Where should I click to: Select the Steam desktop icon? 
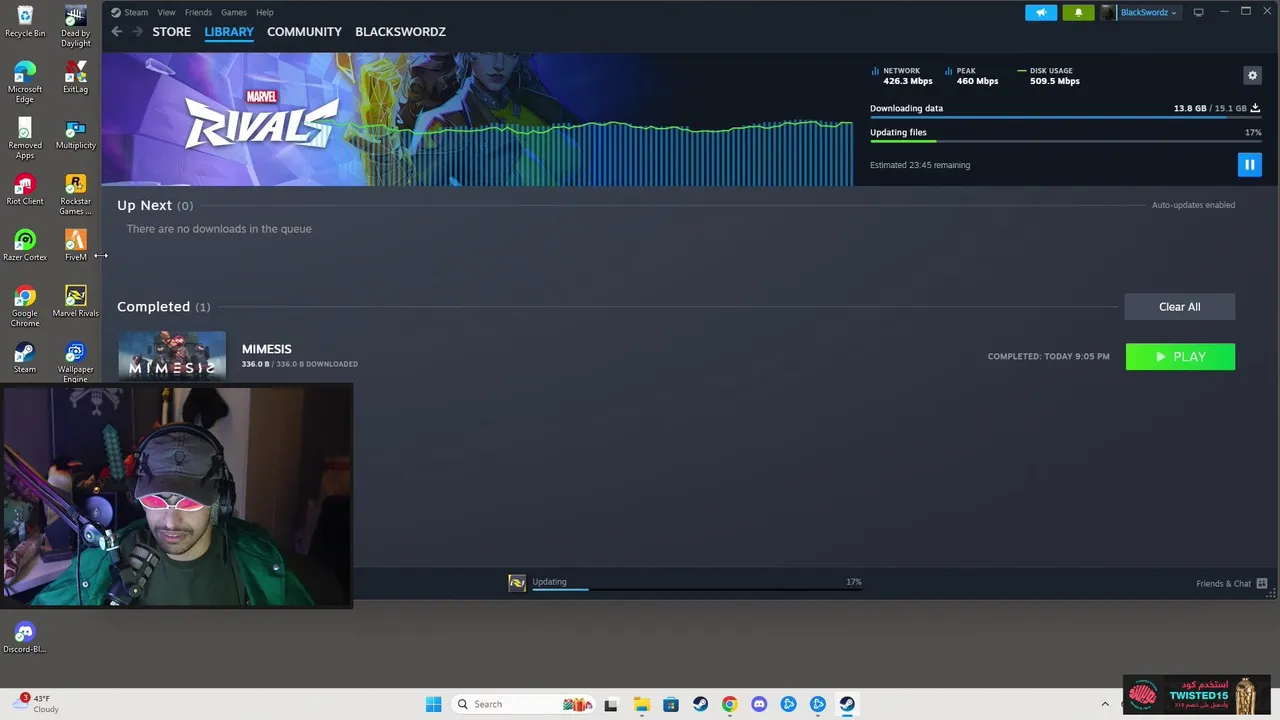25,358
